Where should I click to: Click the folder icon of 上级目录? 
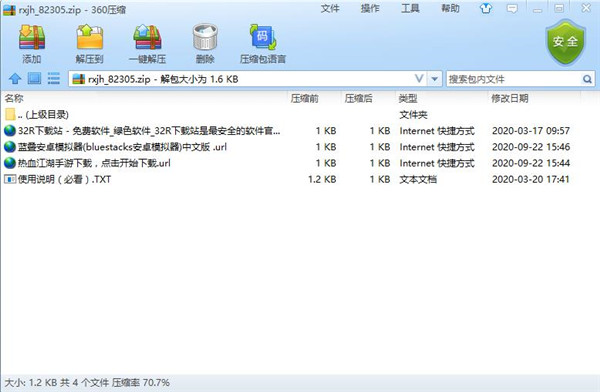[x=10, y=114]
